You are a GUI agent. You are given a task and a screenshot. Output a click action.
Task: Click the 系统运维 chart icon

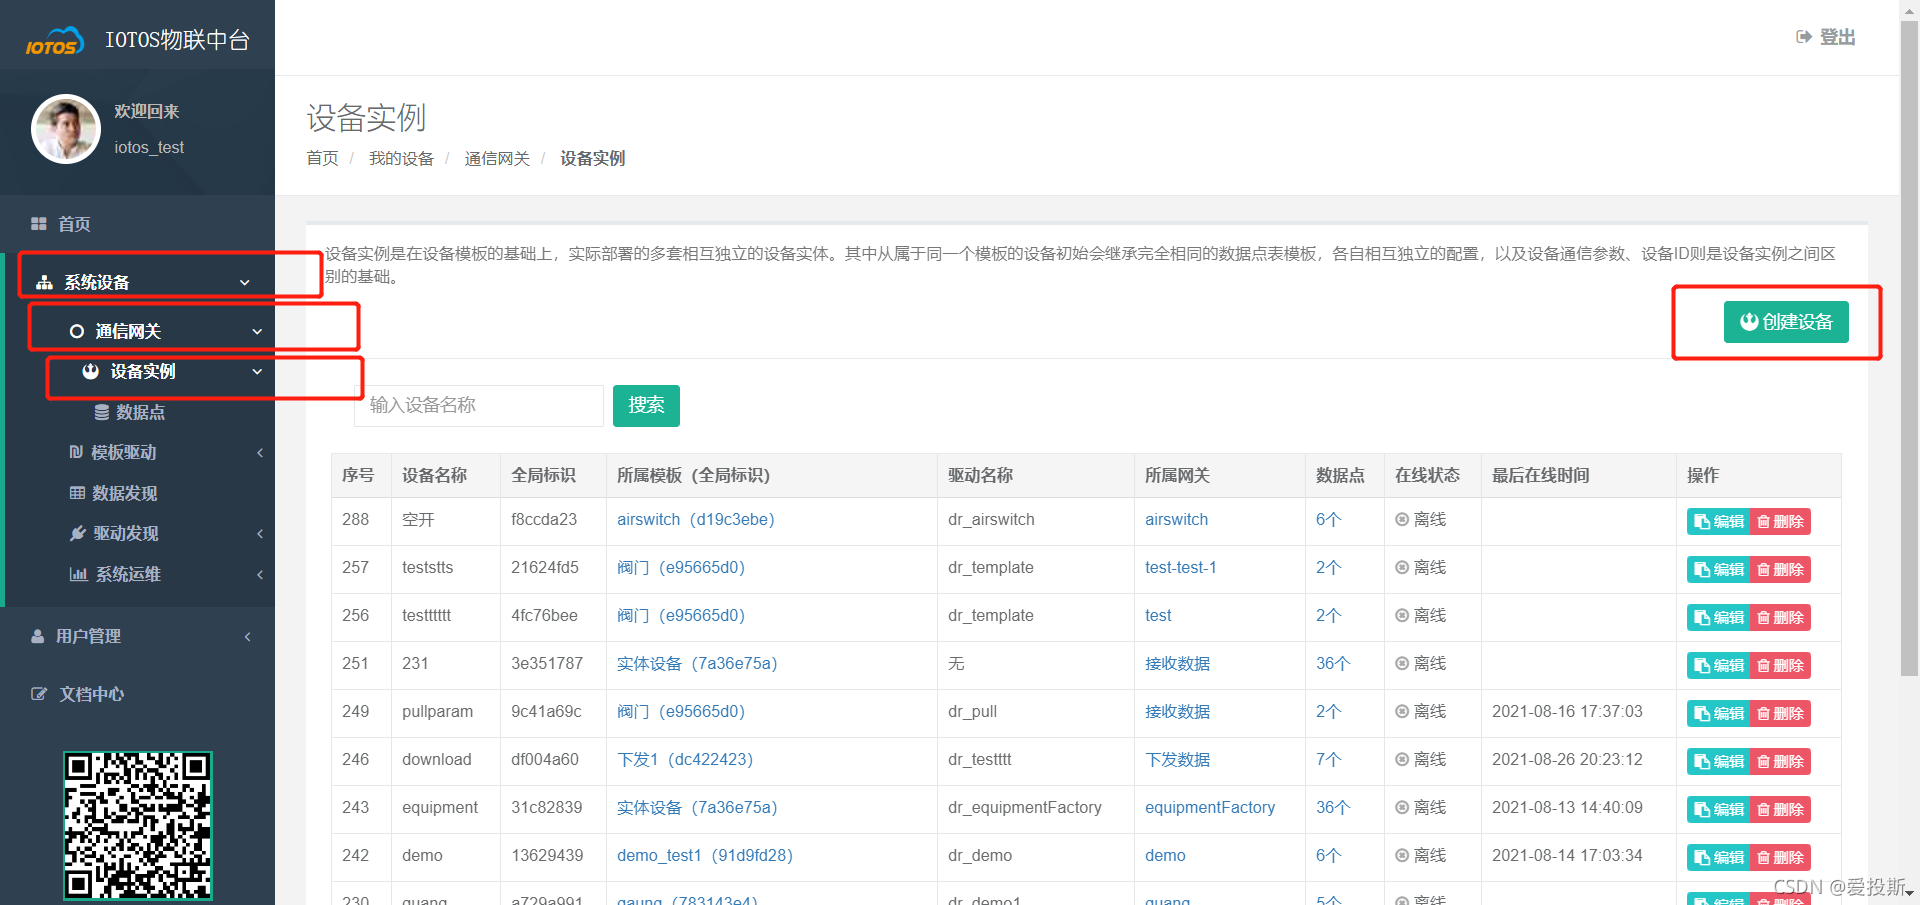click(x=78, y=574)
